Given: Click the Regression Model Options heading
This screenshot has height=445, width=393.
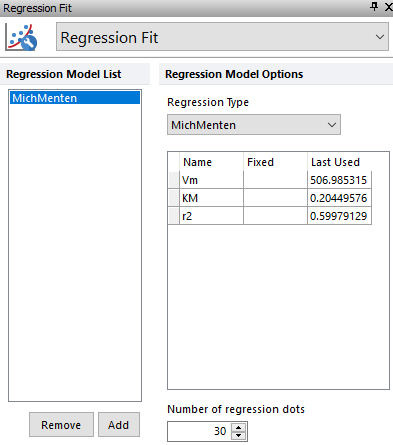Looking at the screenshot, I should point(234,74).
